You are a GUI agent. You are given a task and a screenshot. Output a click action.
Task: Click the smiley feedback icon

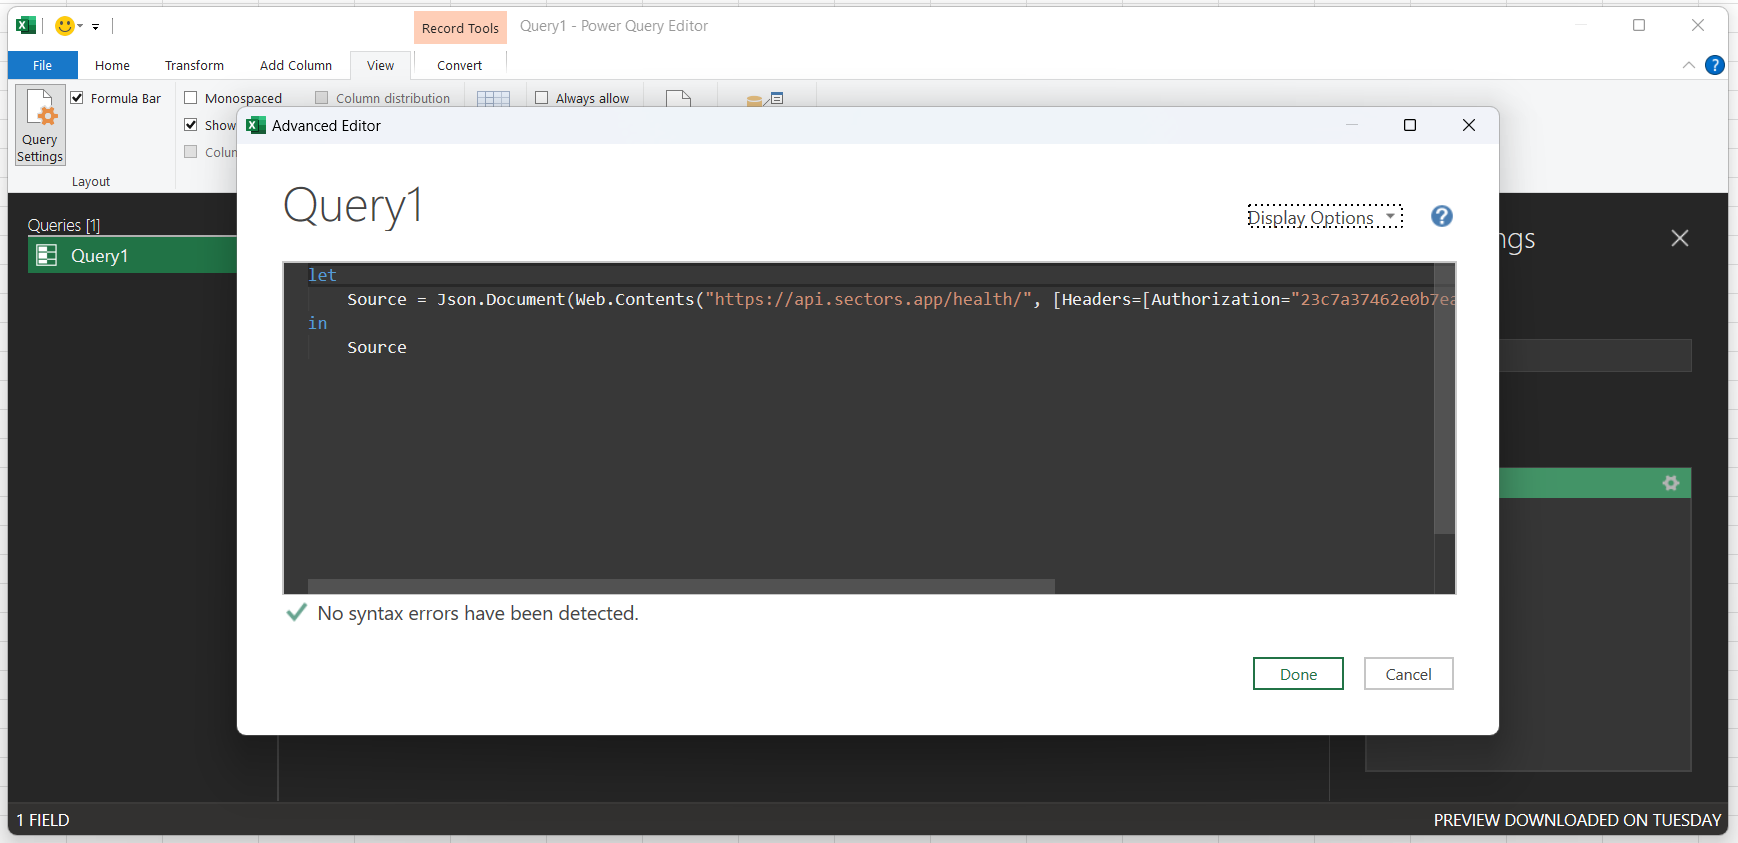(x=64, y=26)
